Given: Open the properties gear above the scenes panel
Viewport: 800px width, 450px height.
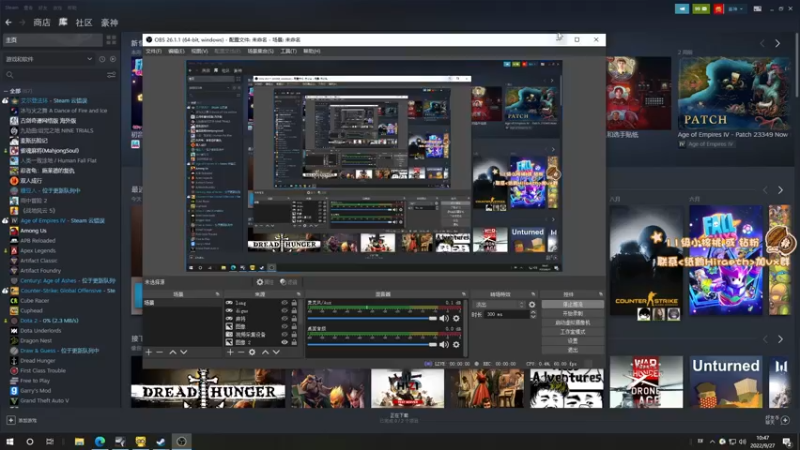Looking at the screenshot, I should click(265, 282).
